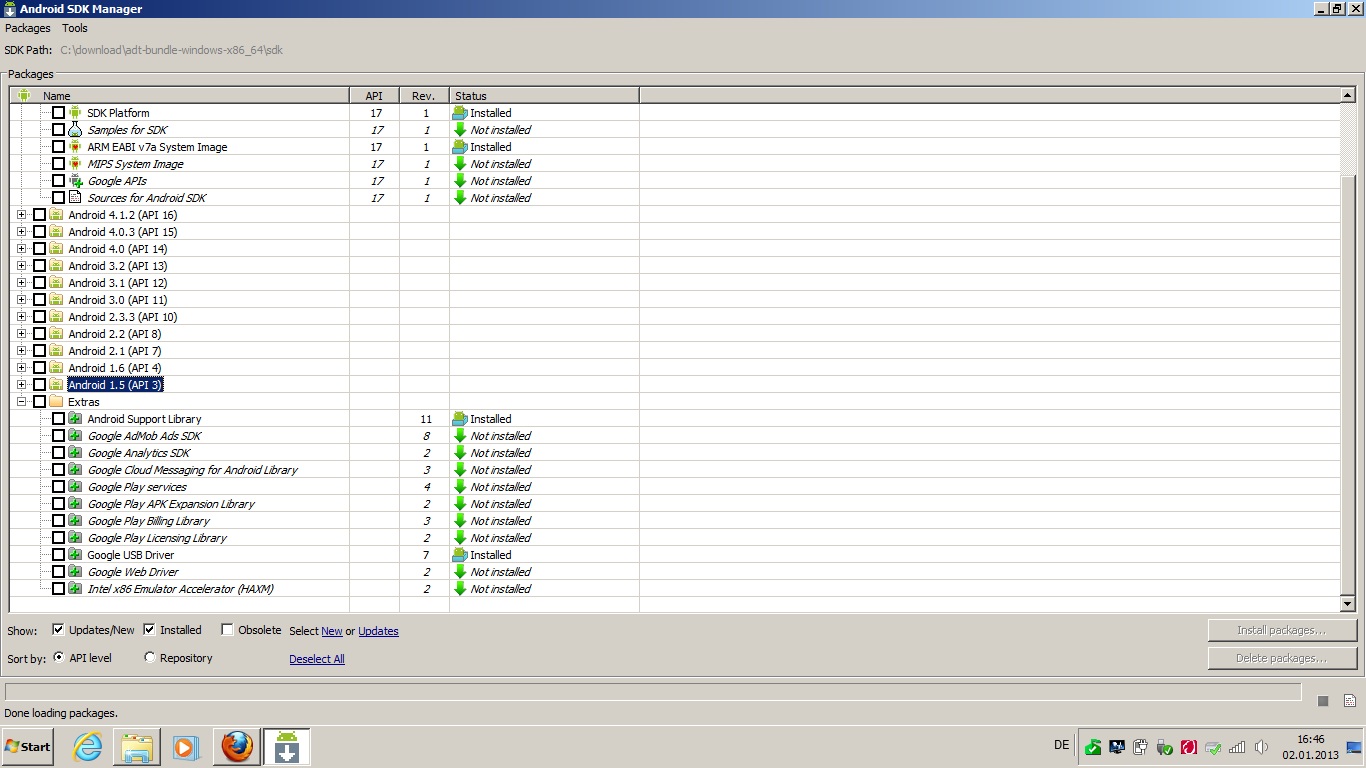Check the Intel x86 Emulator Accelerator checkbox
The height and width of the screenshot is (768, 1366).
pos(58,589)
